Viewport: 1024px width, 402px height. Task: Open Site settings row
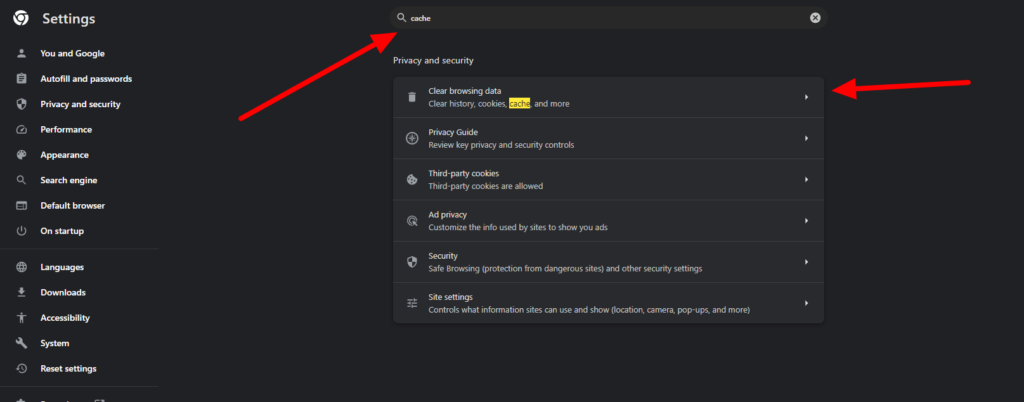[x=609, y=303]
